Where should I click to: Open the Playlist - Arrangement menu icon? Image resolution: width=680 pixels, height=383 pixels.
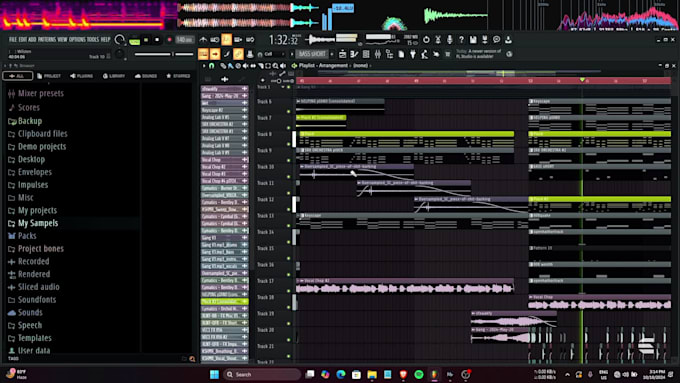coord(294,66)
